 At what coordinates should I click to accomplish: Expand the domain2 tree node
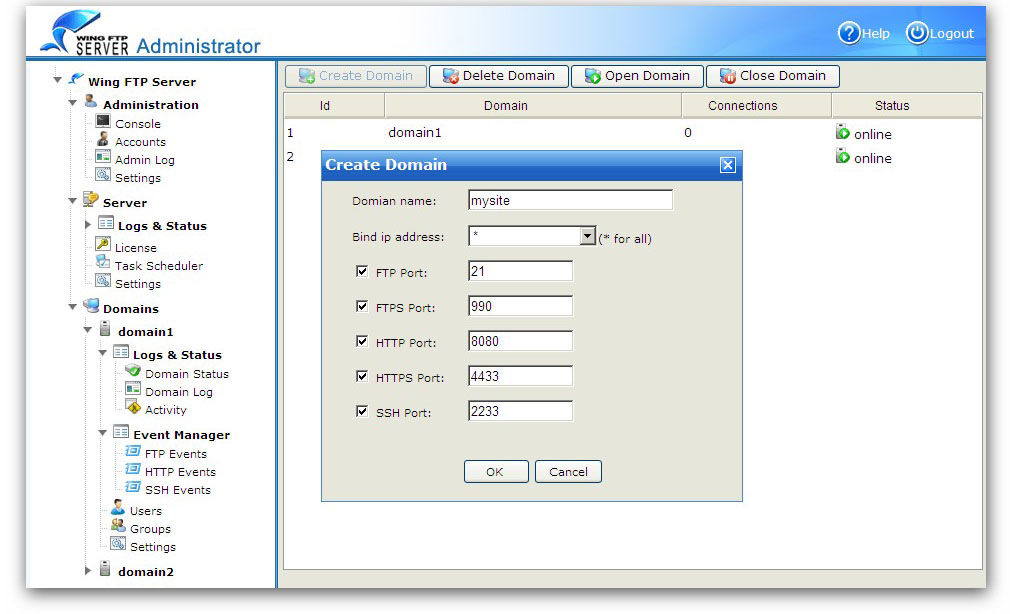coord(88,571)
